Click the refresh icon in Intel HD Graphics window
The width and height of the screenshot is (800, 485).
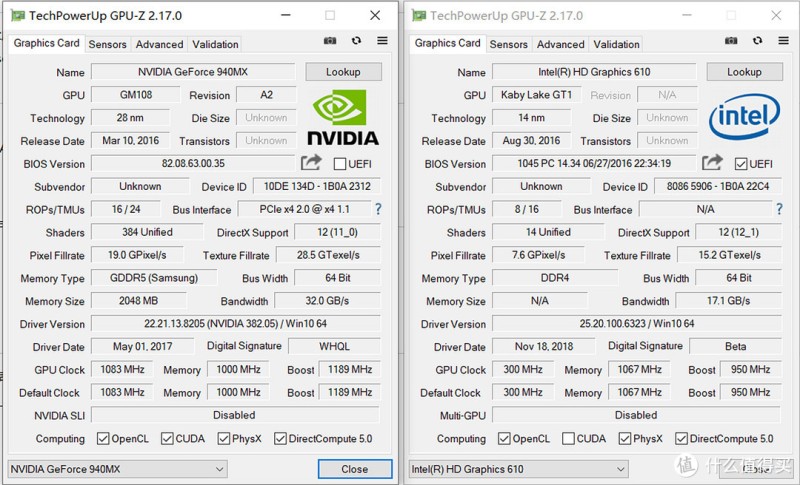[x=758, y=40]
